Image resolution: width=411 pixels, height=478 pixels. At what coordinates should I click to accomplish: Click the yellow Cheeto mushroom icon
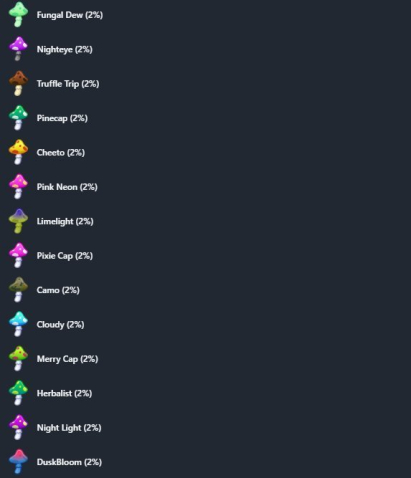18,152
